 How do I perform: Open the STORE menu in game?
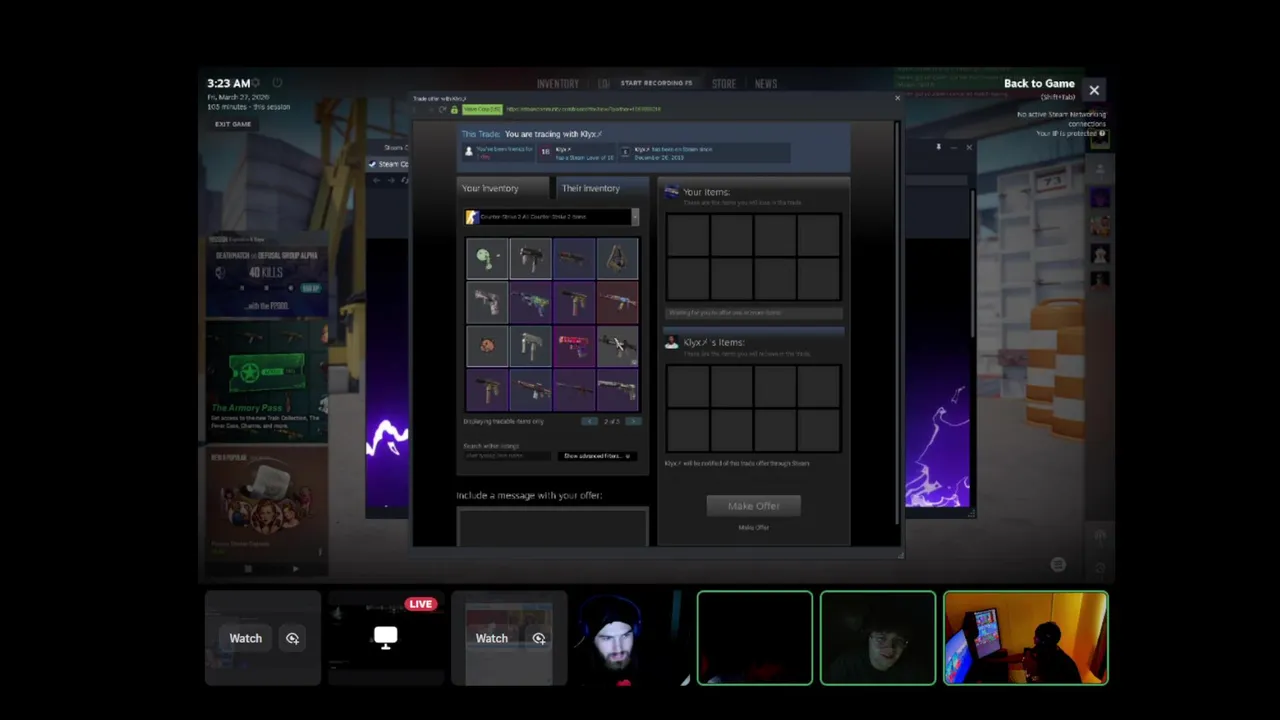723,84
